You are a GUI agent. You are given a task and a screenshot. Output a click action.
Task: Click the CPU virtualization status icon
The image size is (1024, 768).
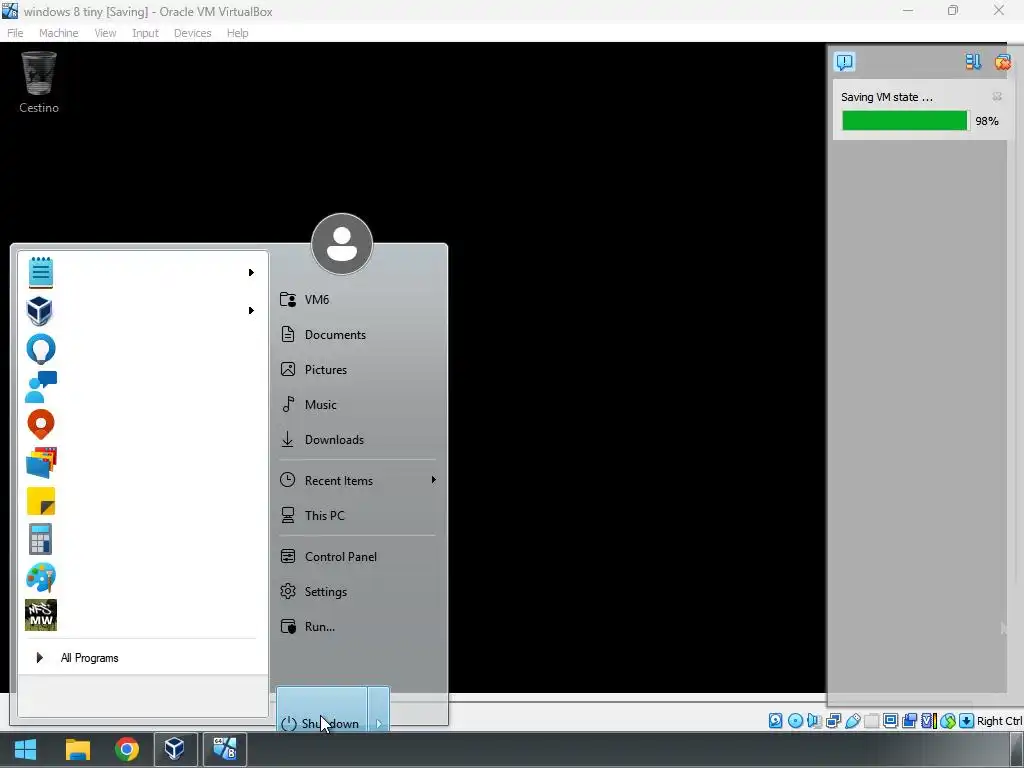pyautogui.click(x=929, y=720)
